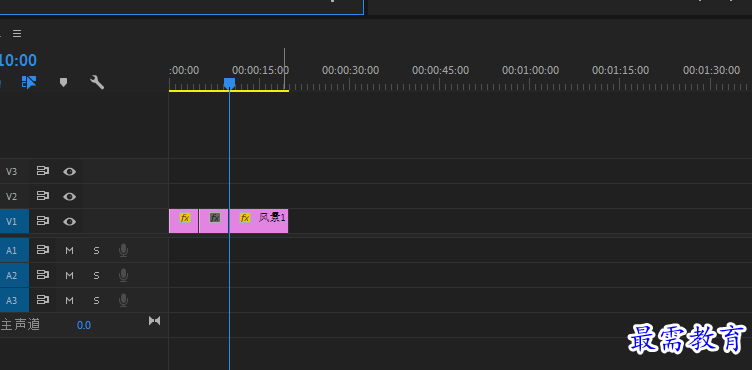This screenshot has width=752, height=370.
Task: Enable voice-over record on track A1
Action: coord(123,251)
